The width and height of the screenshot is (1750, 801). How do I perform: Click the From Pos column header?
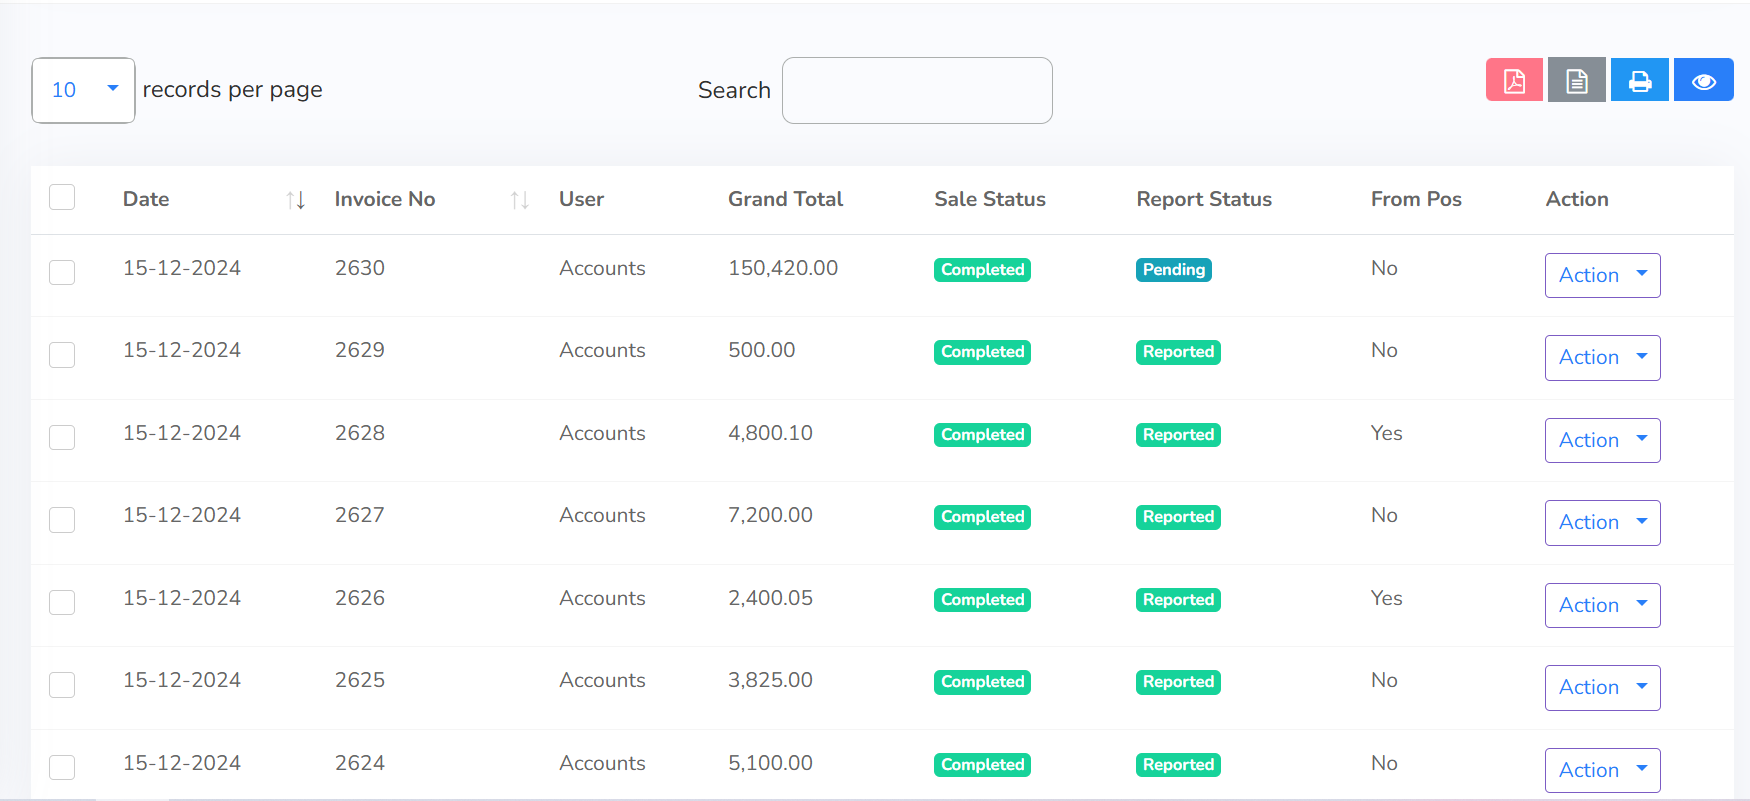[1416, 199]
